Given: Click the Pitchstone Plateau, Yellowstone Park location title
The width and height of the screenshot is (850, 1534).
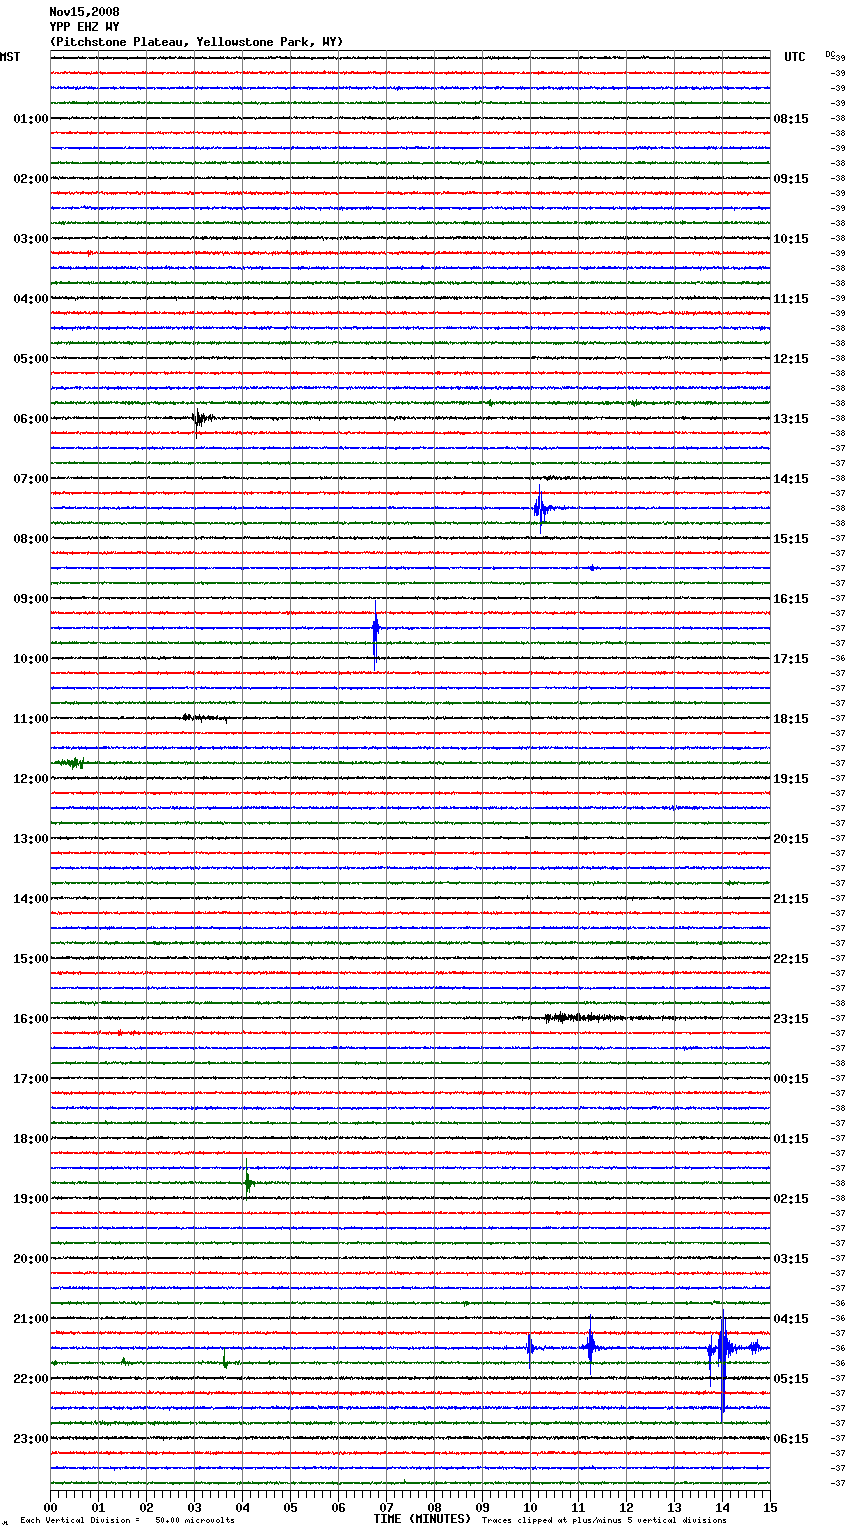Looking at the screenshot, I should coord(196,42).
